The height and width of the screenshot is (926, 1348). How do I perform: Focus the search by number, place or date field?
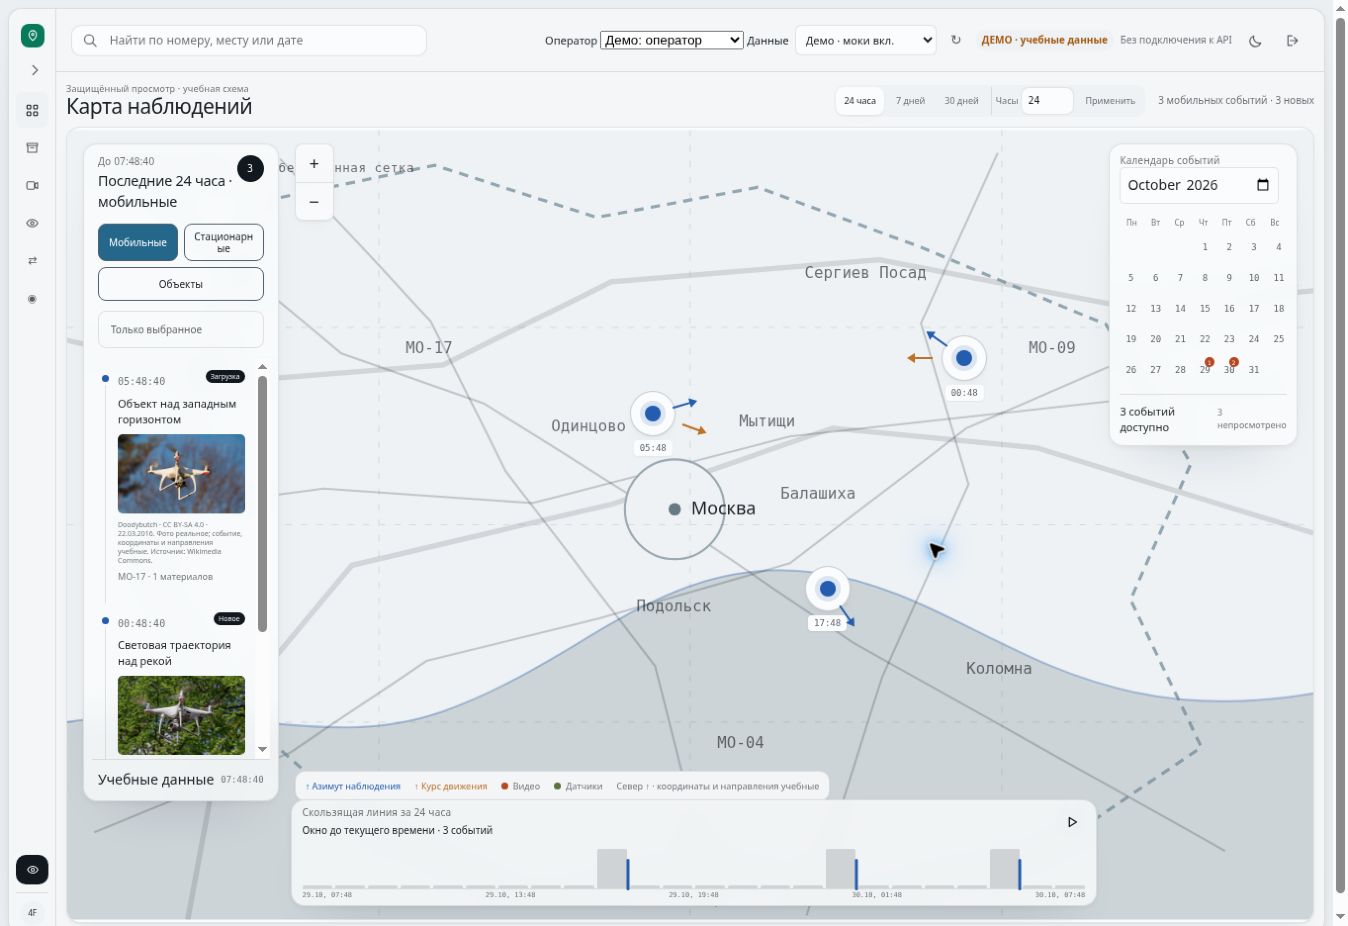point(249,41)
